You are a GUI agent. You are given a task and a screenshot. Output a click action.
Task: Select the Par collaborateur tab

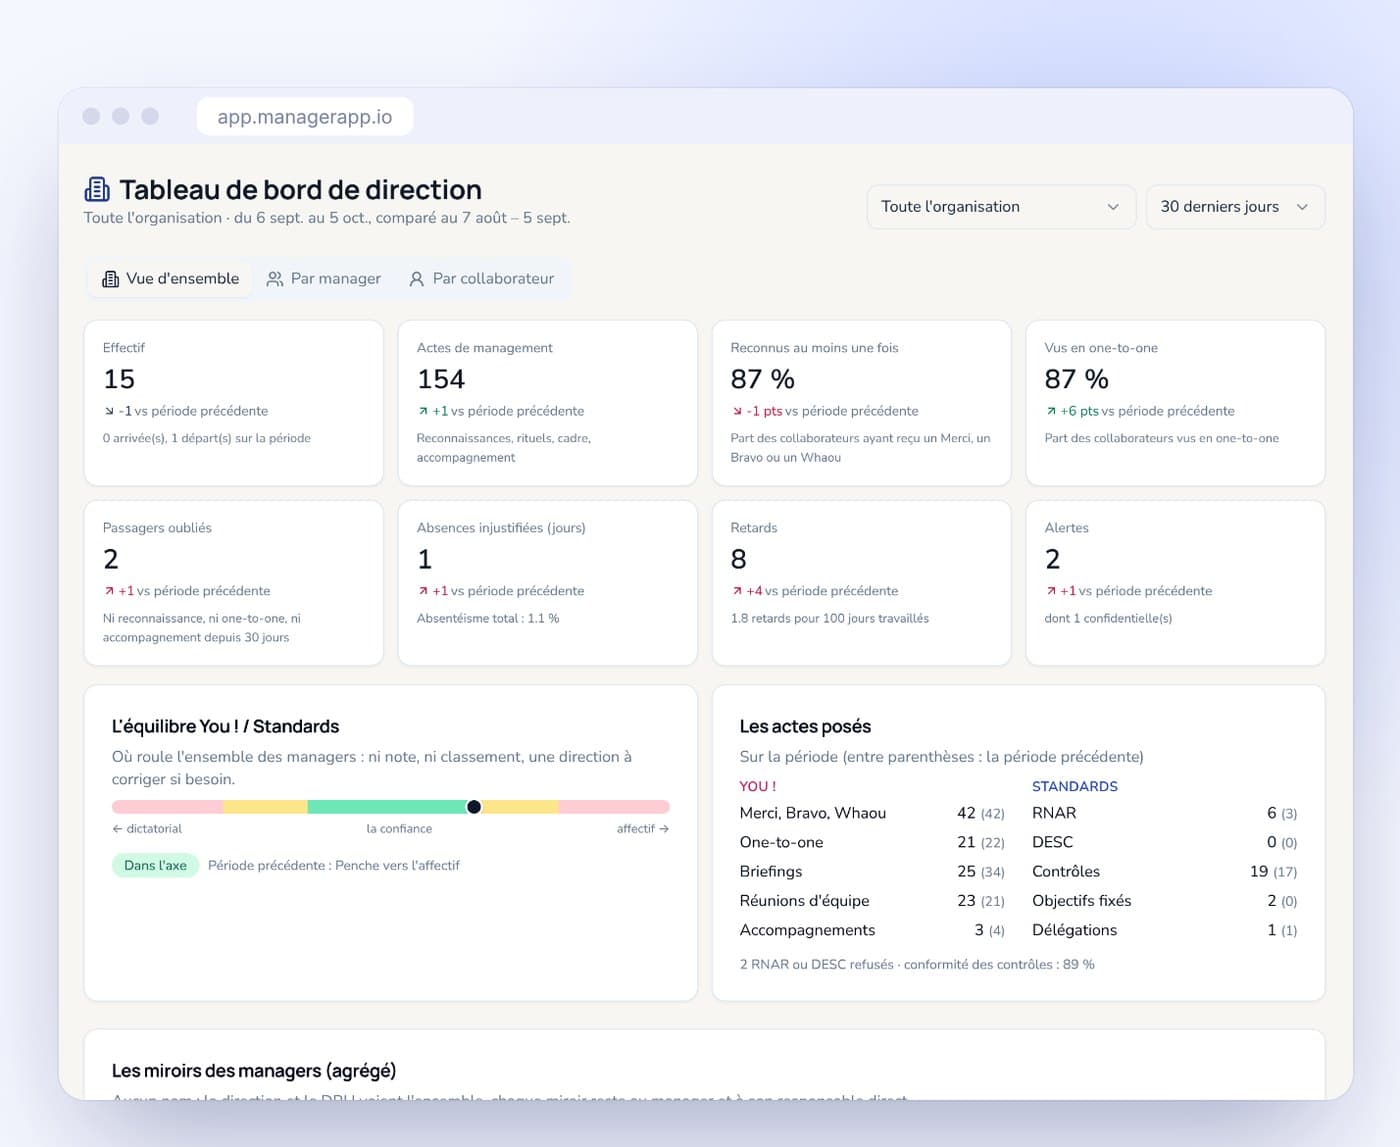(x=481, y=279)
